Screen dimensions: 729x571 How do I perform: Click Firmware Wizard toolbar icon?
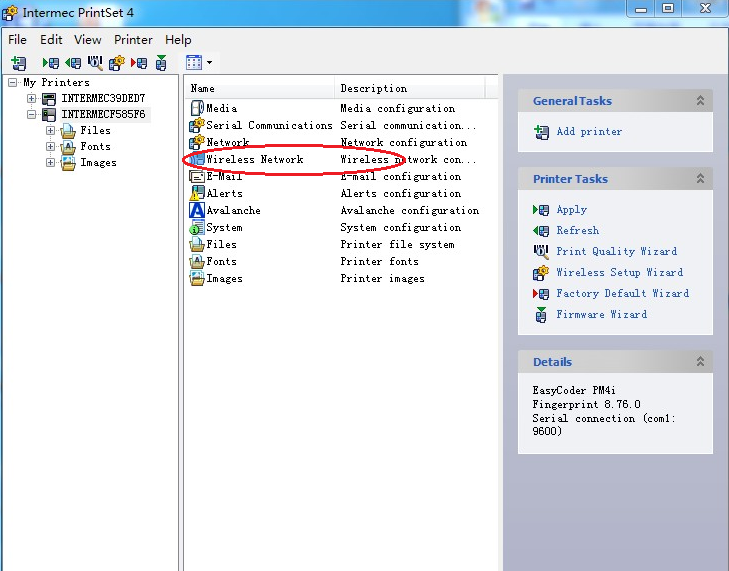coord(161,63)
